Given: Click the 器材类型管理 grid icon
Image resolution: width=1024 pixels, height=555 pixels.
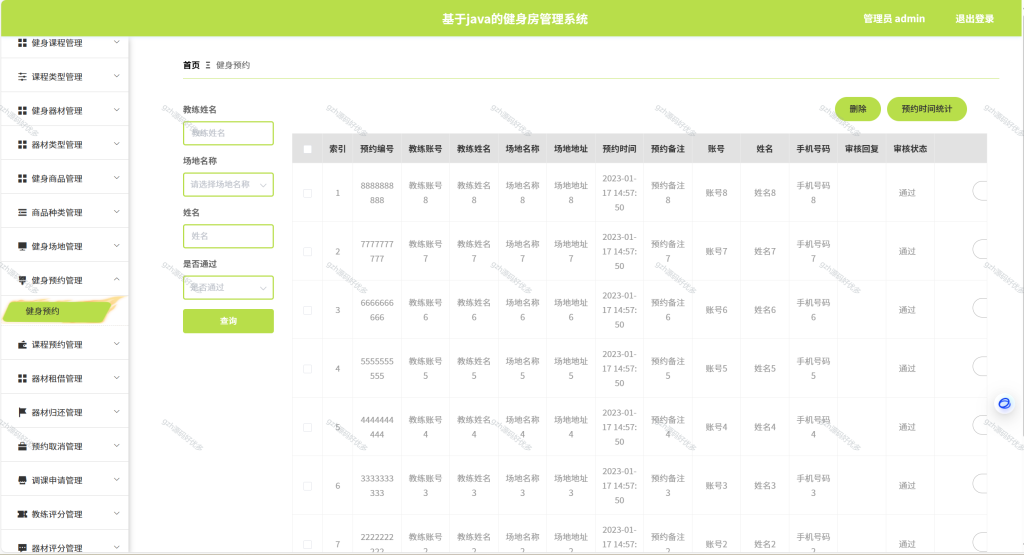Looking at the screenshot, I should pos(22,144).
